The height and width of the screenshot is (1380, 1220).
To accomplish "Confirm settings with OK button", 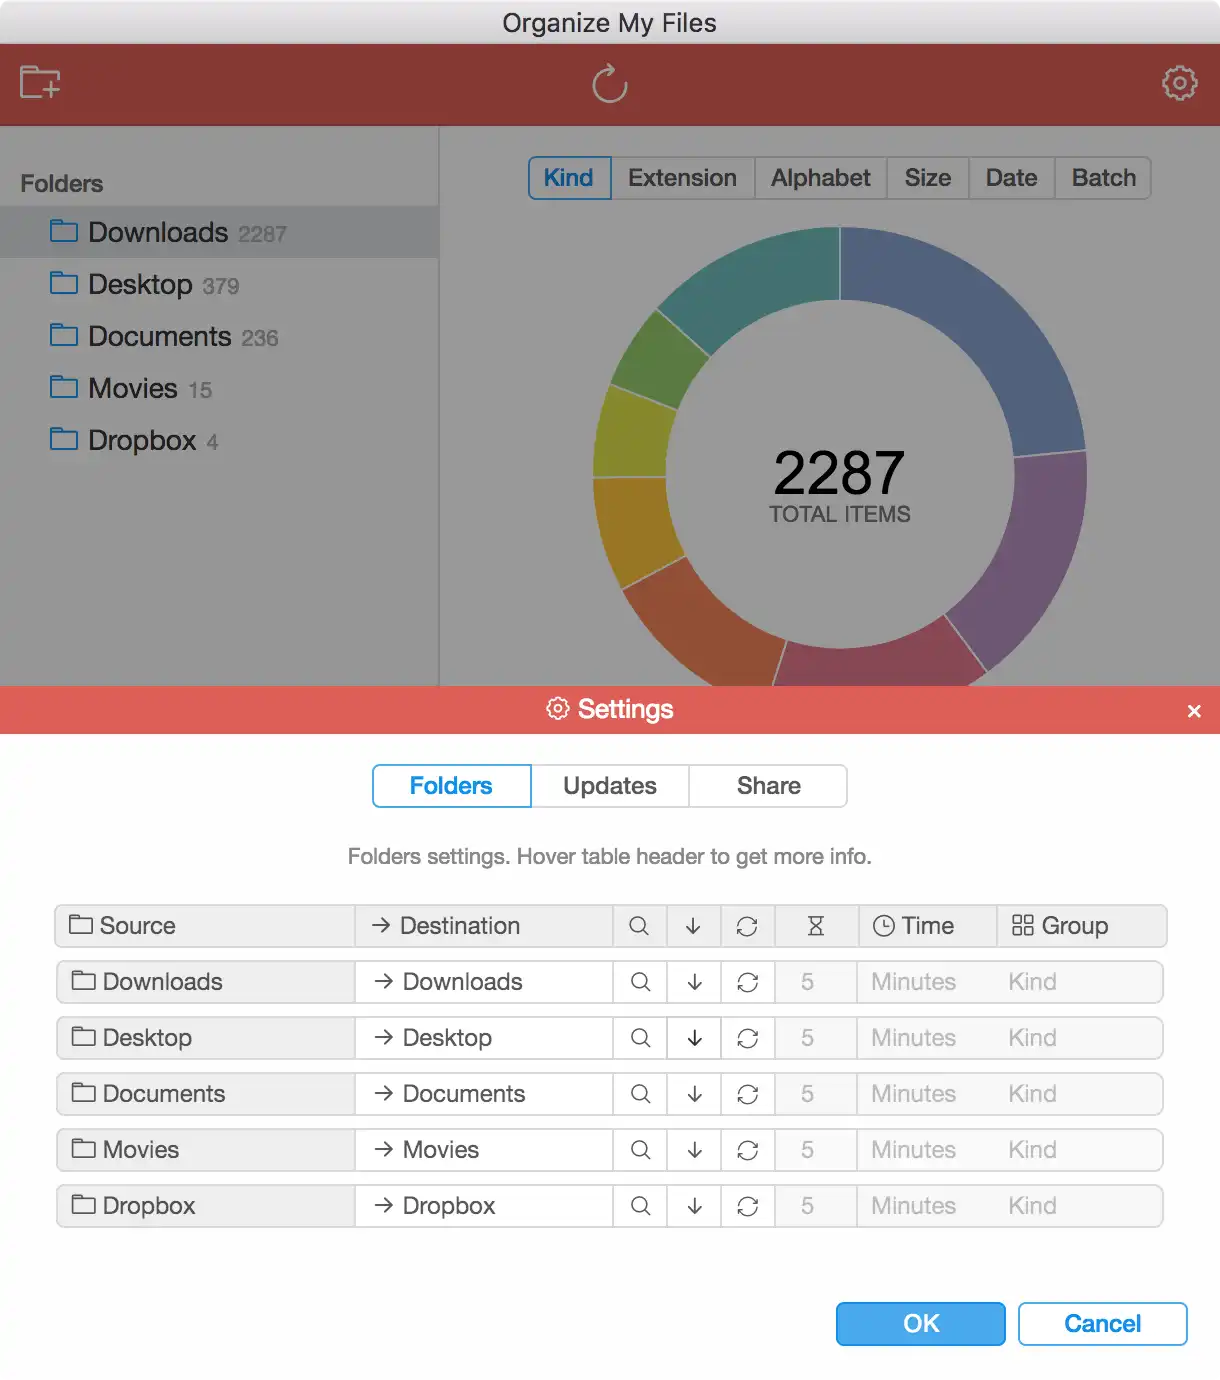I will 921,1324.
